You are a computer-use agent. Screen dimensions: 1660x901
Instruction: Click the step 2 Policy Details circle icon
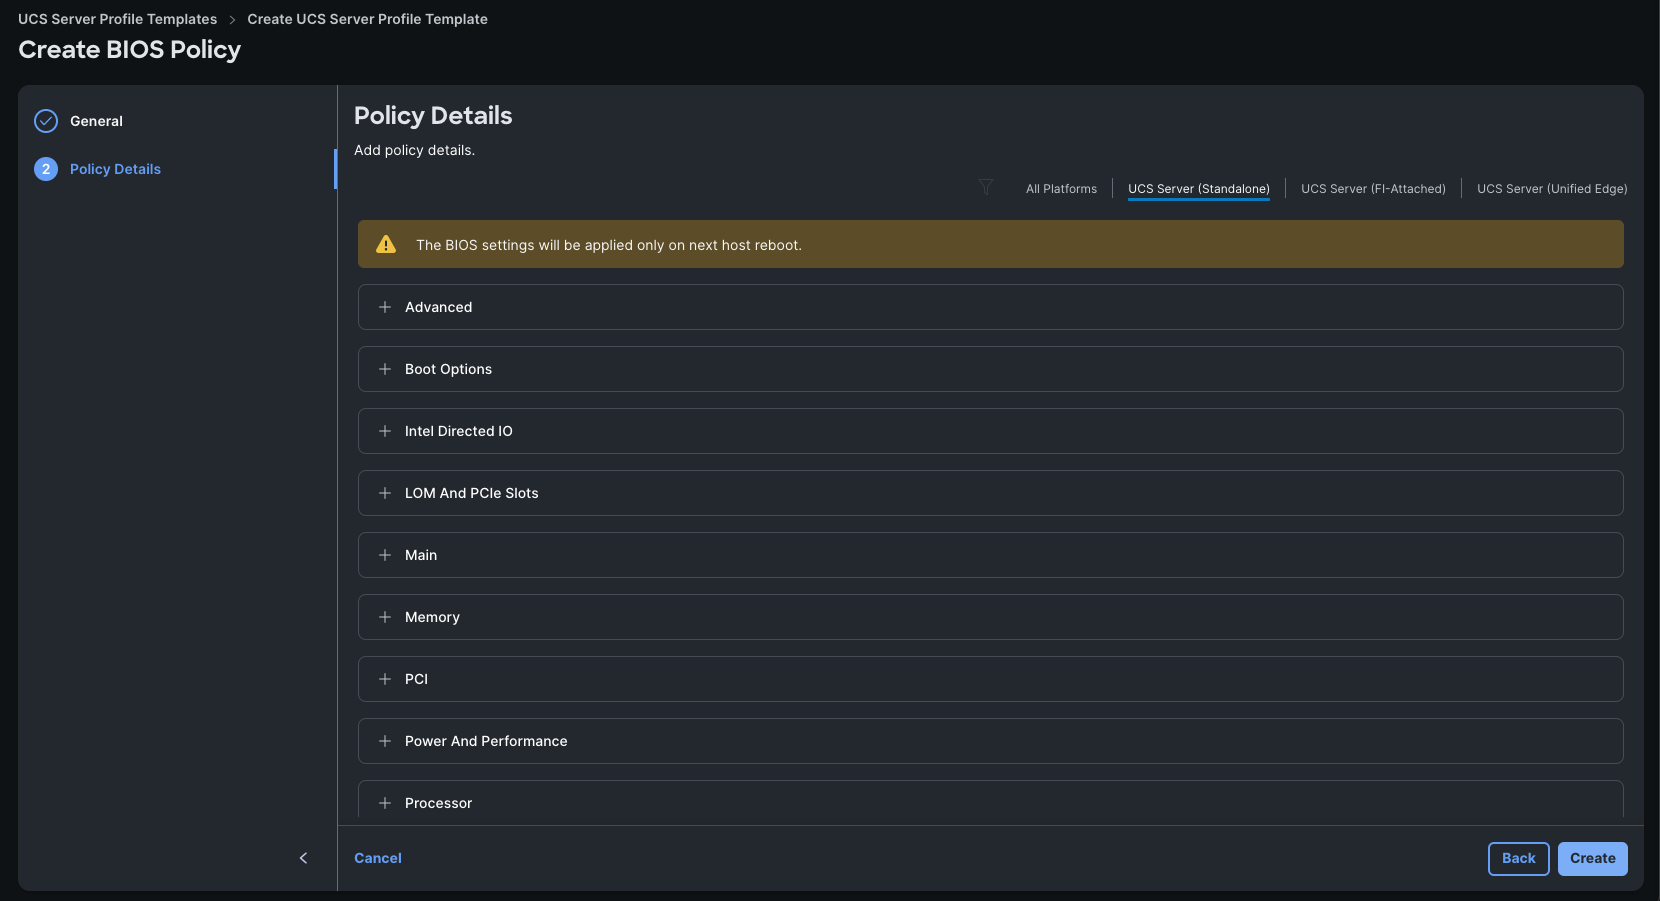point(46,169)
